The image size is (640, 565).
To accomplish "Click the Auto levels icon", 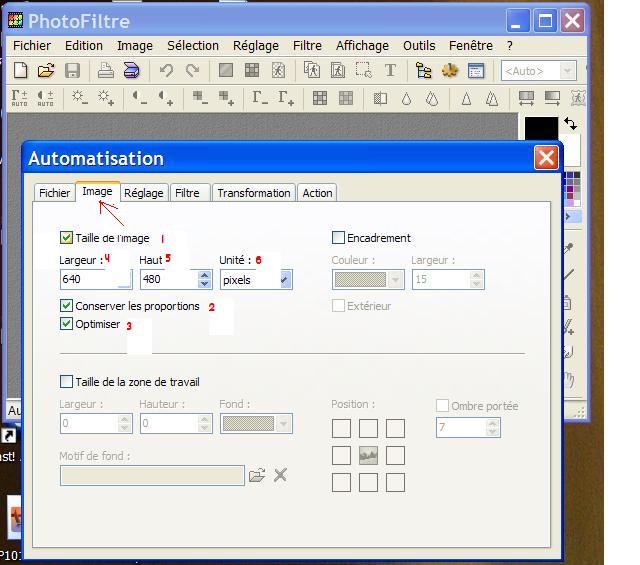I will point(19,98).
